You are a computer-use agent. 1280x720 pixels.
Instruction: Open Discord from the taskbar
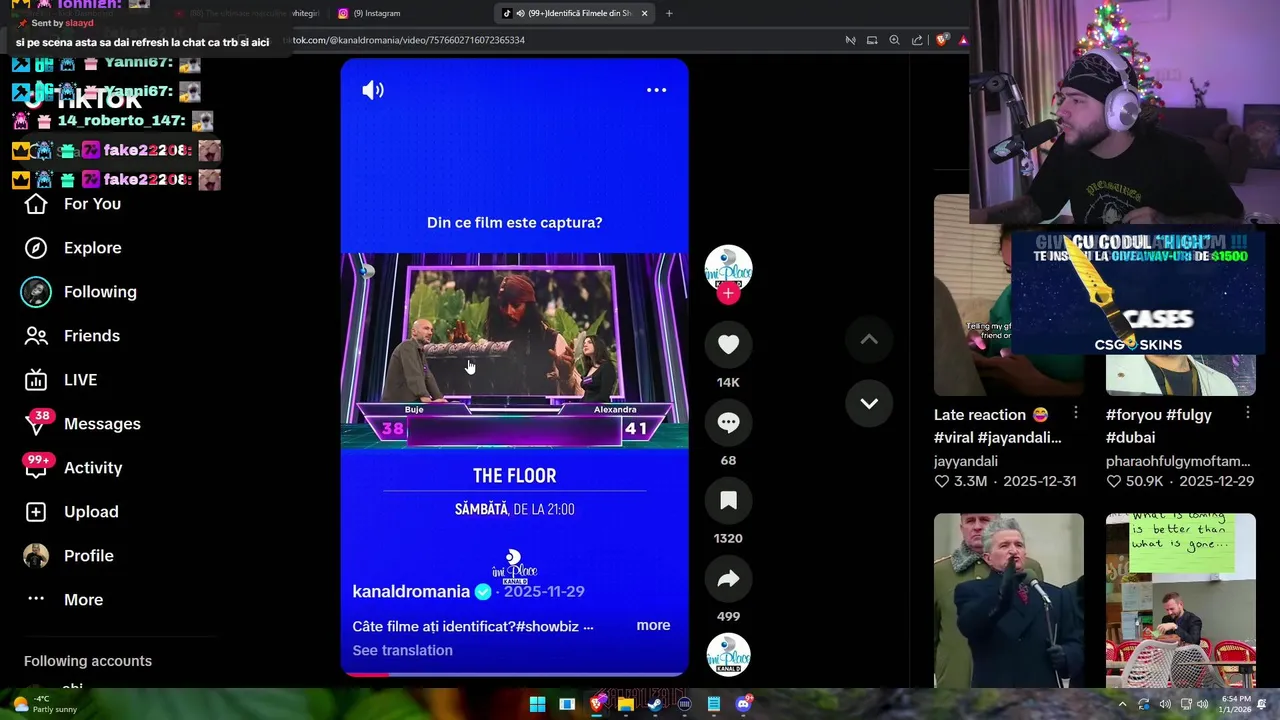[743, 704]
